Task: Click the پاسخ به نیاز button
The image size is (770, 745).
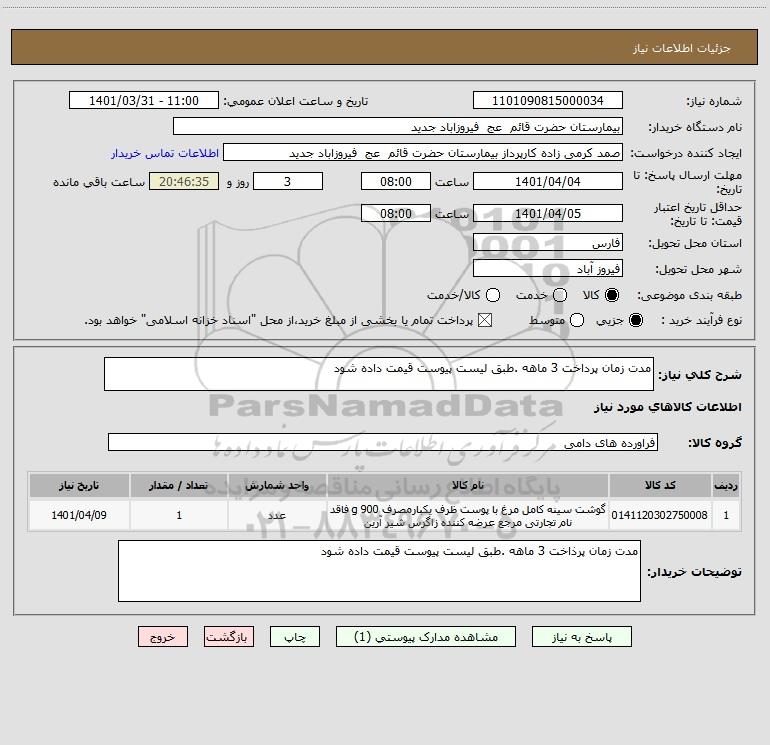Action: pos(582,636)
